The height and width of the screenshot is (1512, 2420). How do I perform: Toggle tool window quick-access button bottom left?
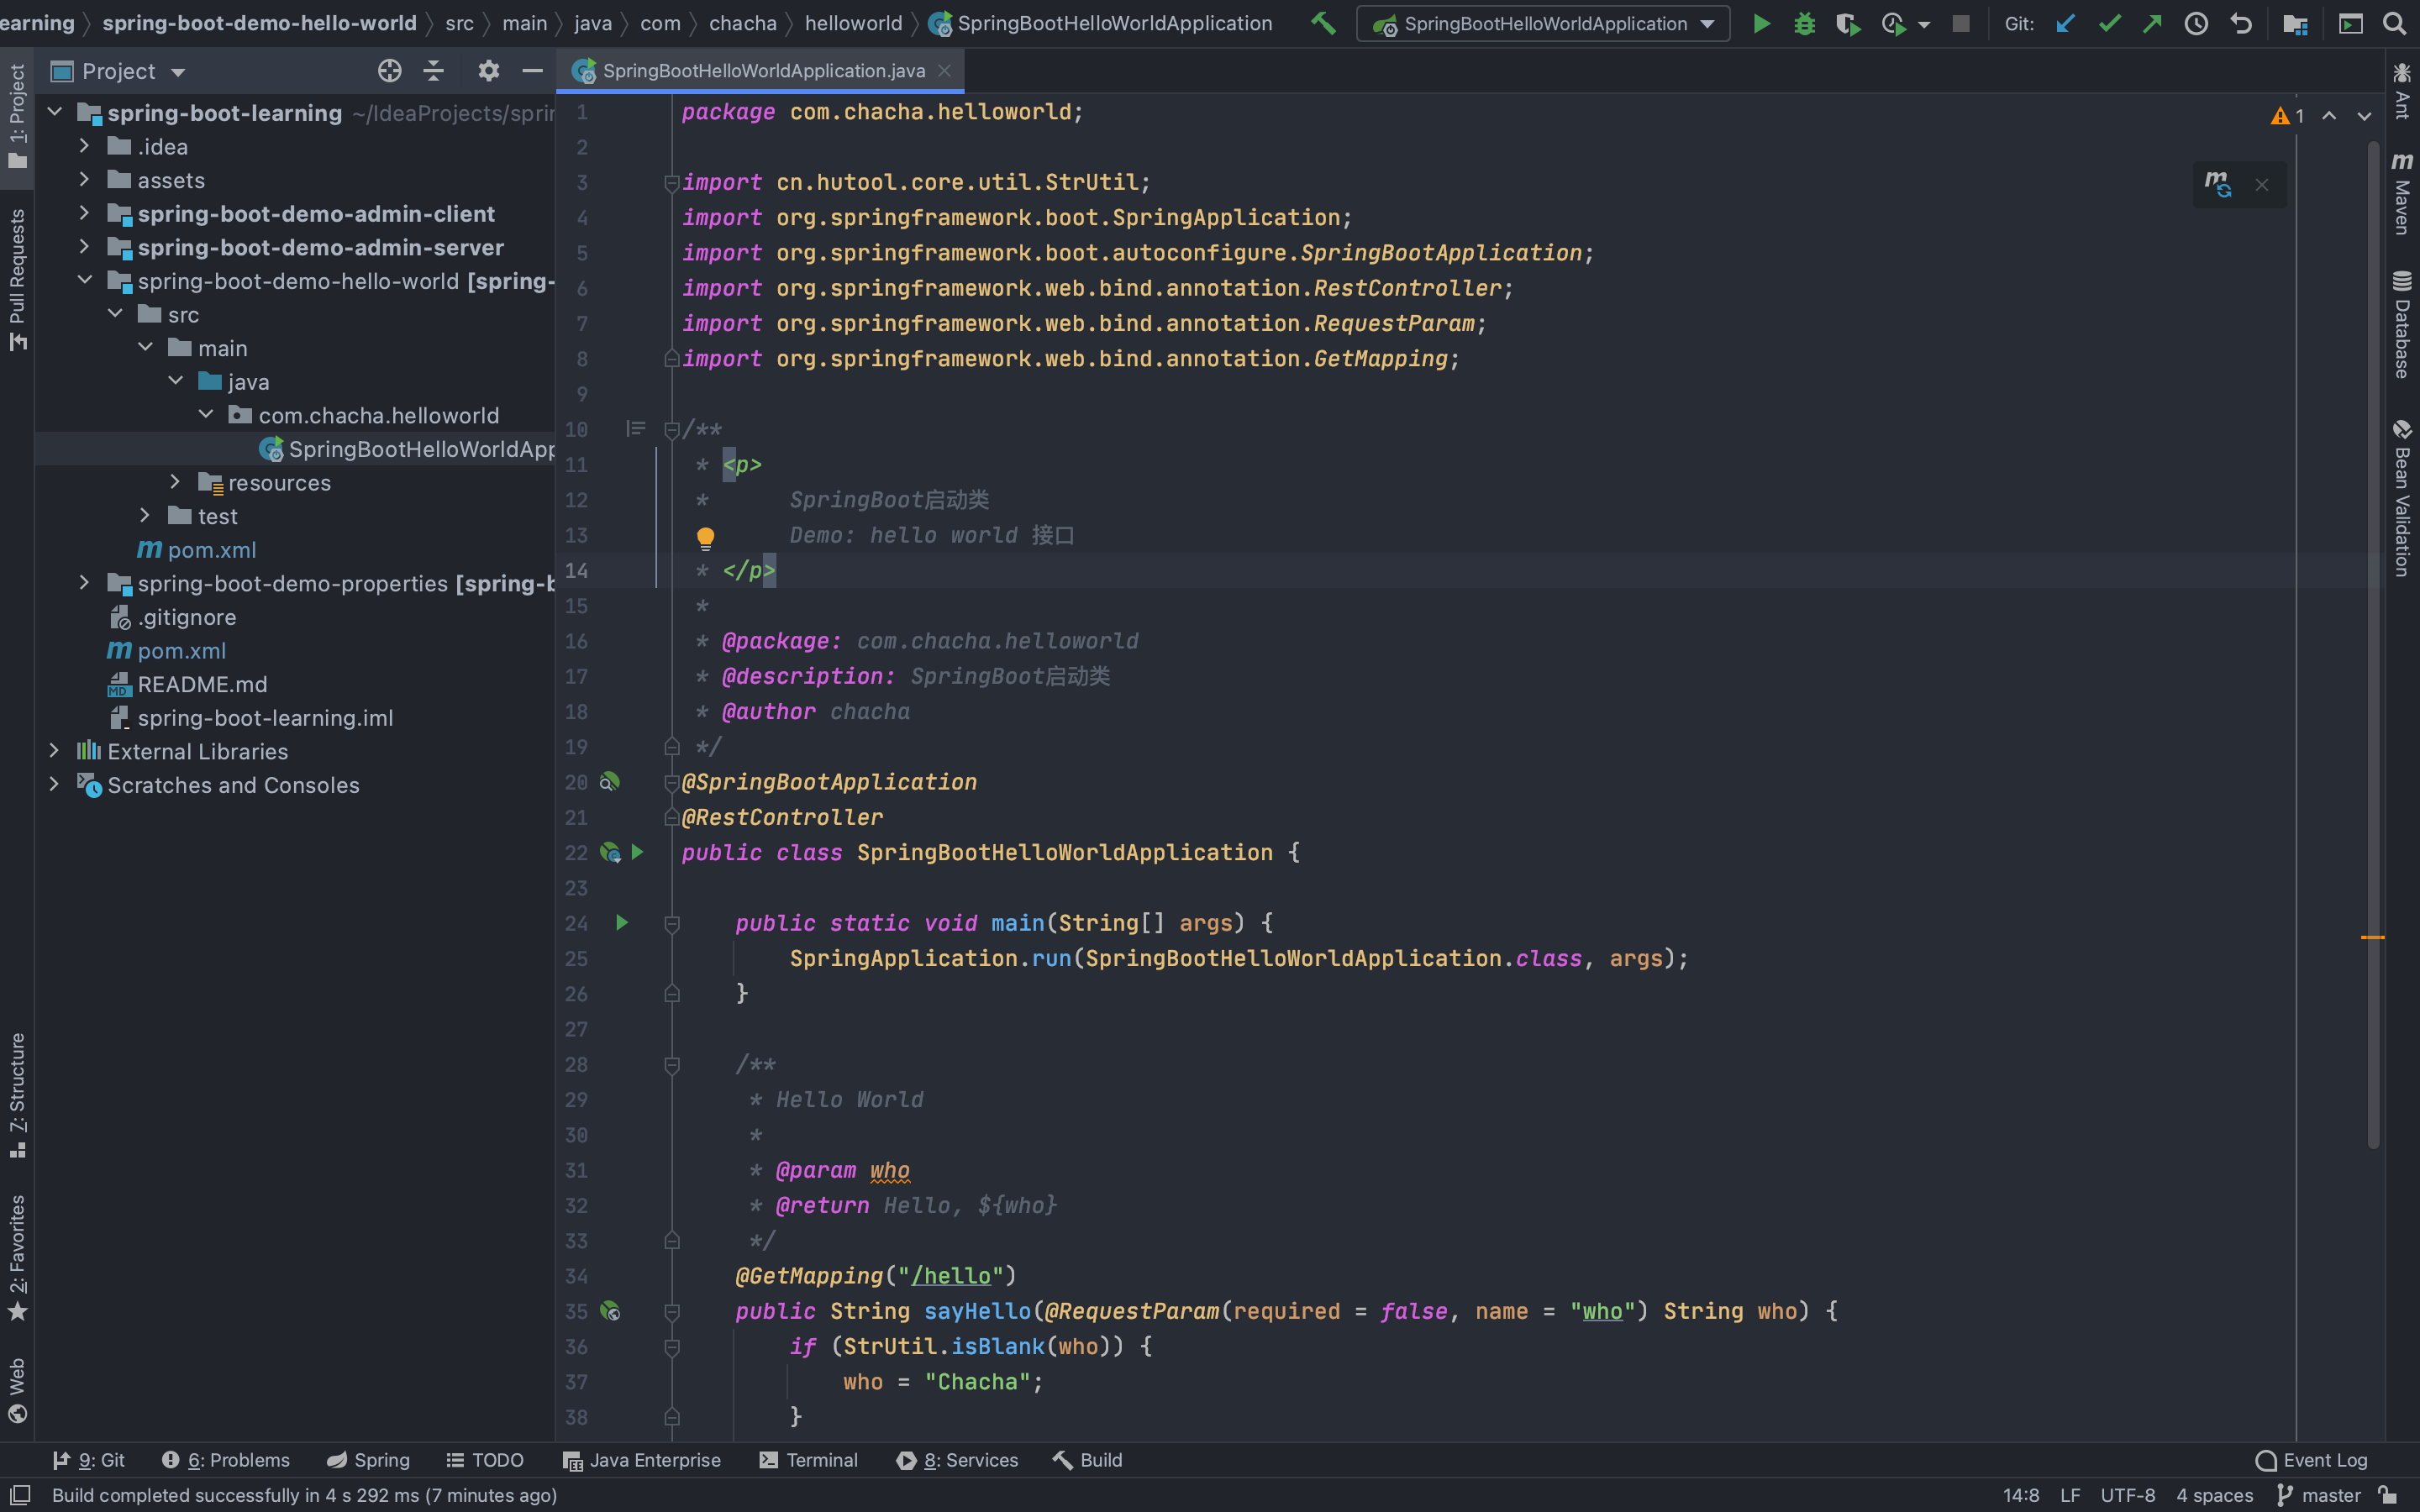point(19,1495)
